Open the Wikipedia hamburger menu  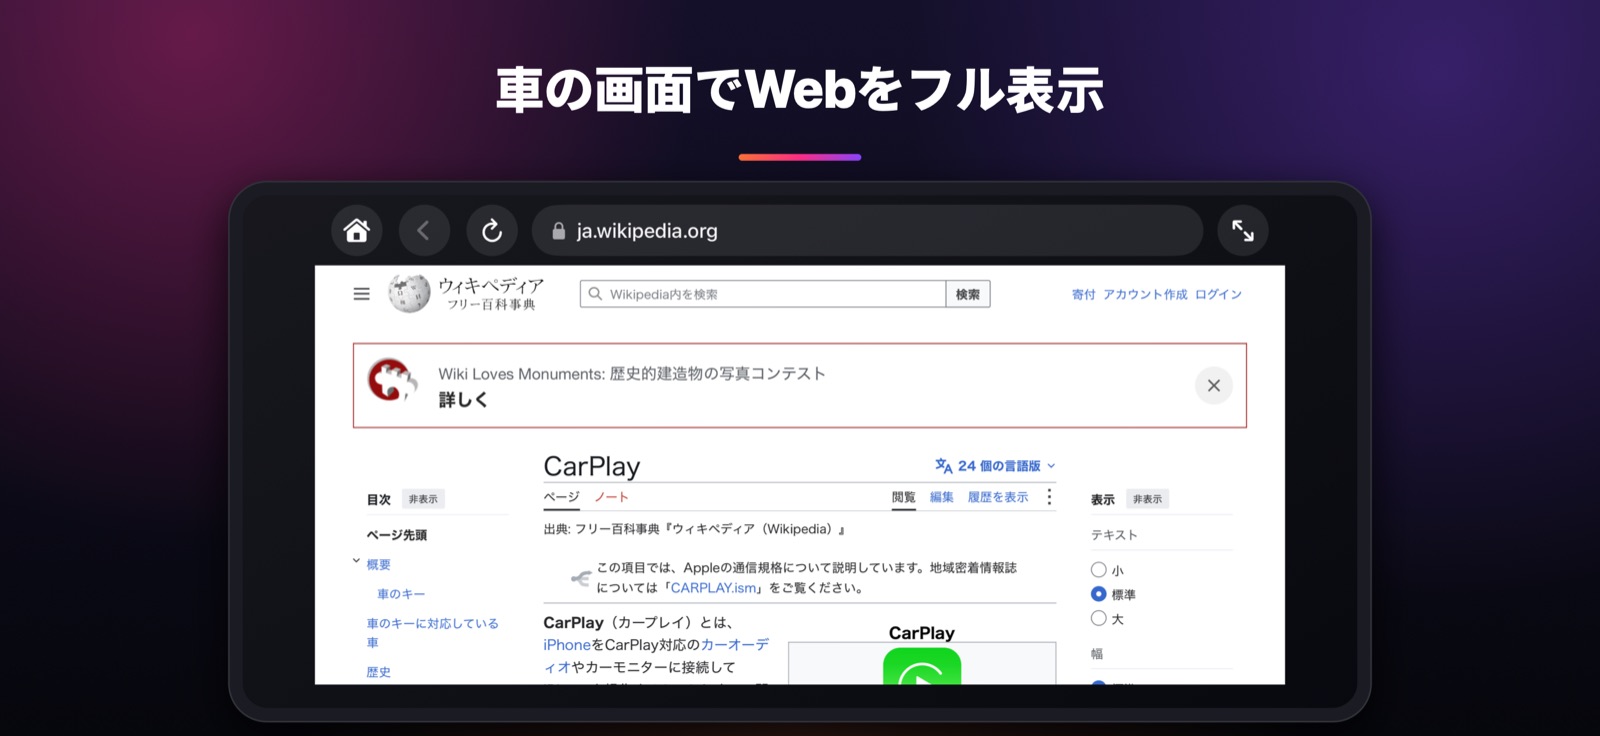[362, 294]
